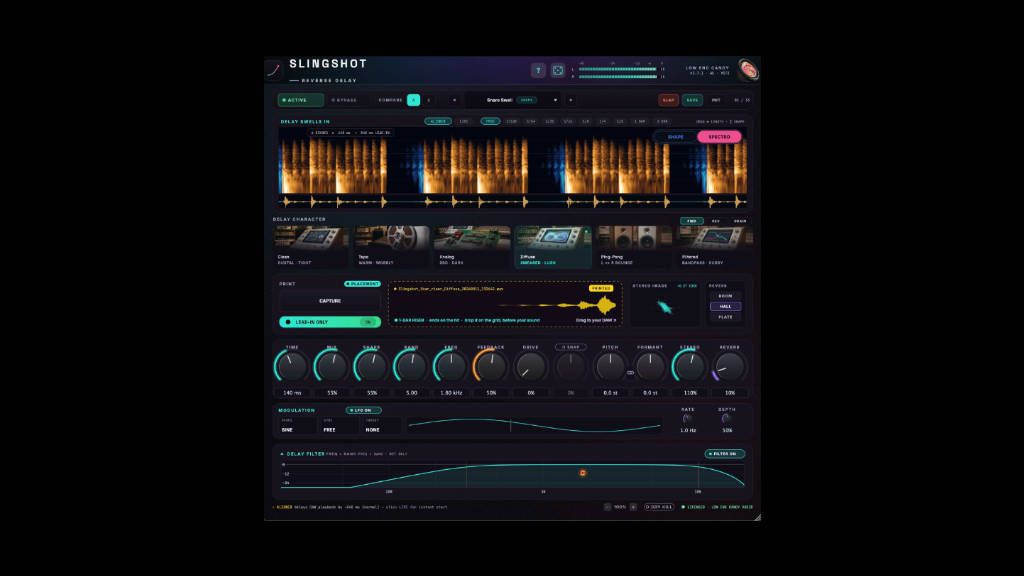The height and width of the screenshot is (576, 1024).
Task: Click the PRINTED badge in clip area
Action: pos(601,288)
